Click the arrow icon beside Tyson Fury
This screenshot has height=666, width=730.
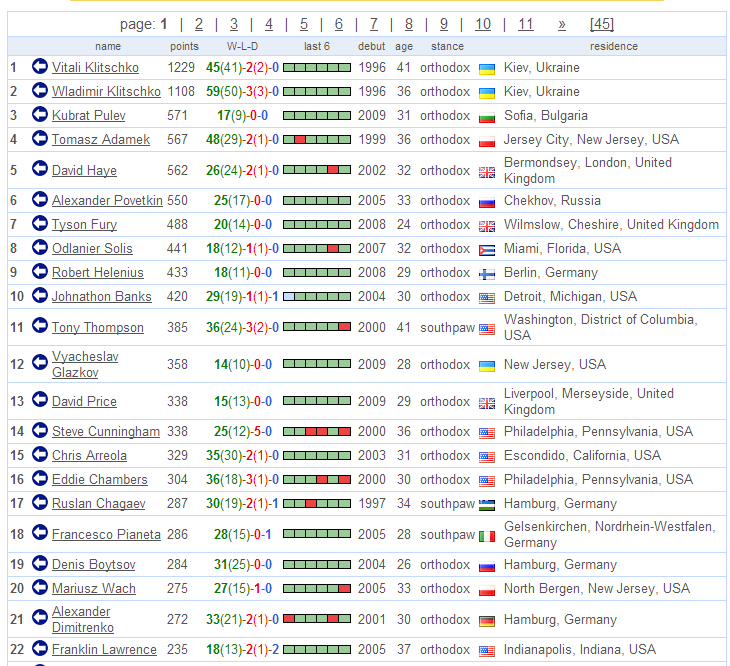[40, 224]
